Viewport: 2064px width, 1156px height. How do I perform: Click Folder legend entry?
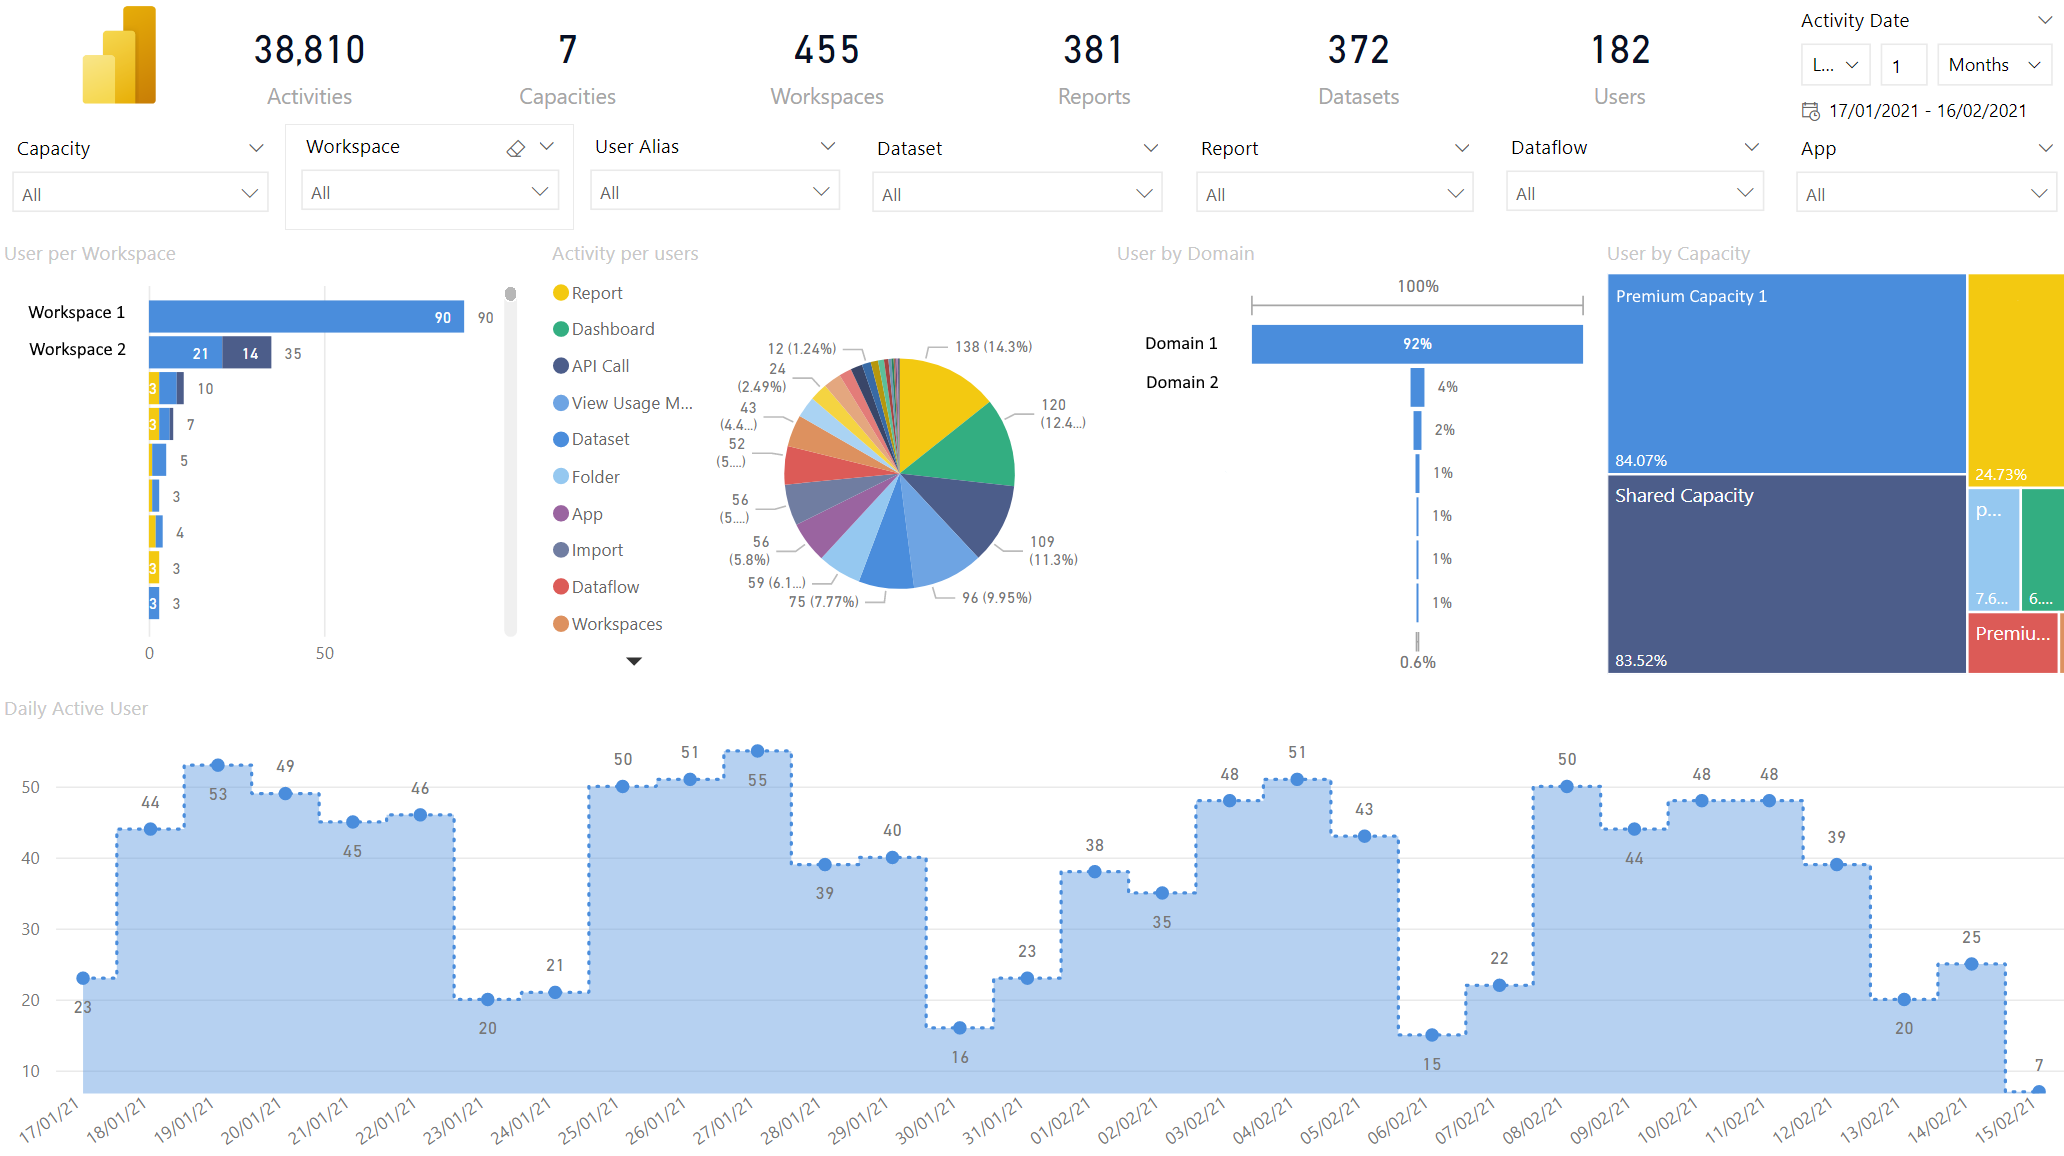tap(586, 477)
